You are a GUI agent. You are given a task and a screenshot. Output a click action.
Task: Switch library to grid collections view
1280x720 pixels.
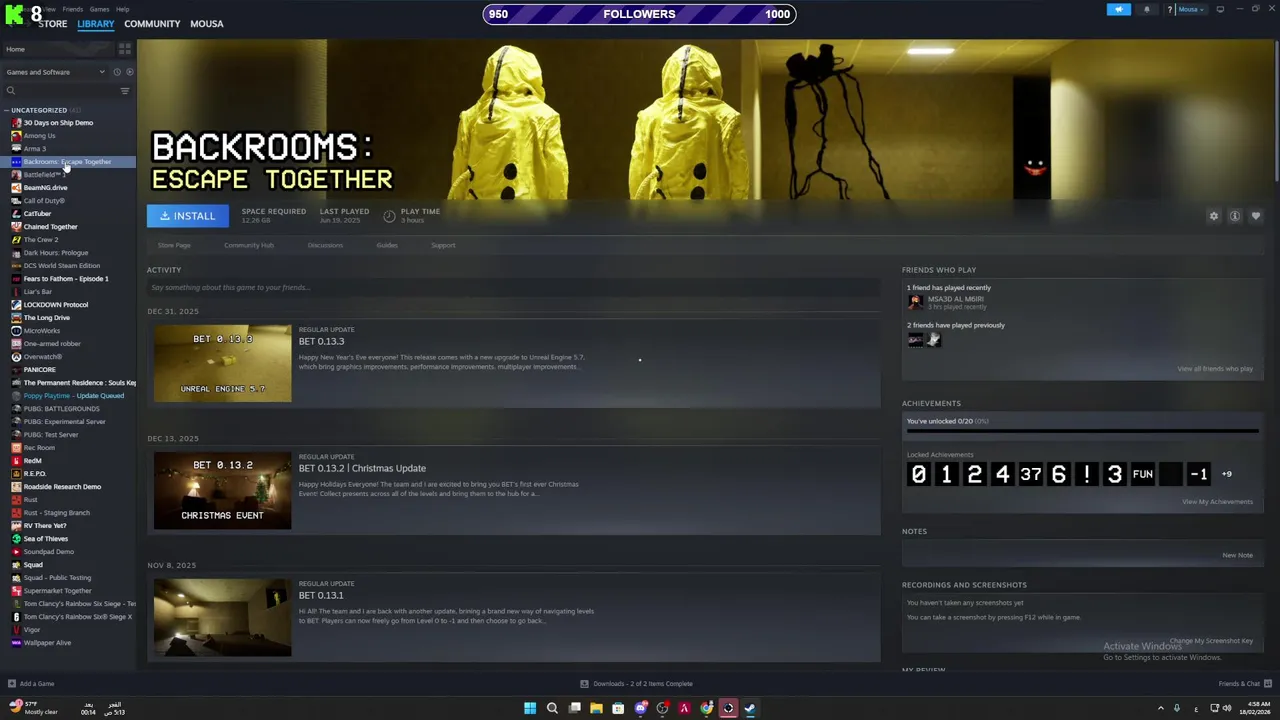[x=125, y=49]
